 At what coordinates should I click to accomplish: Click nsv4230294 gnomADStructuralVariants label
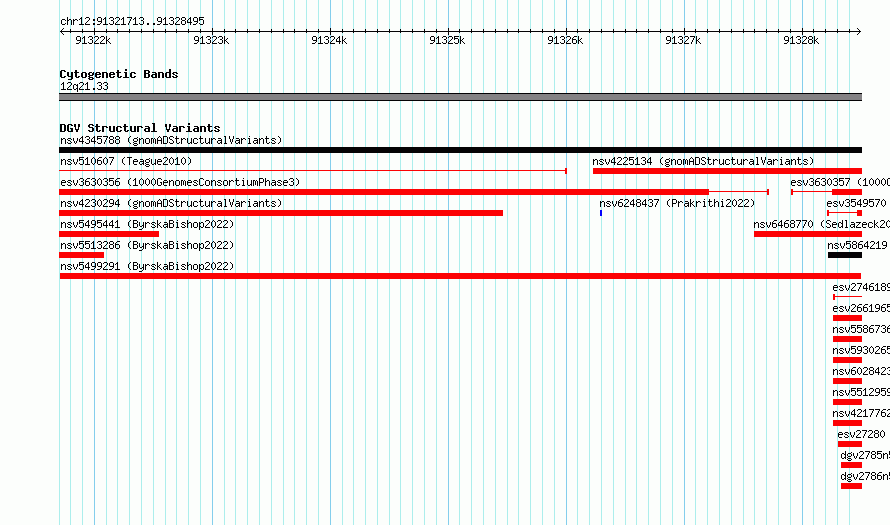pos(171,203)
